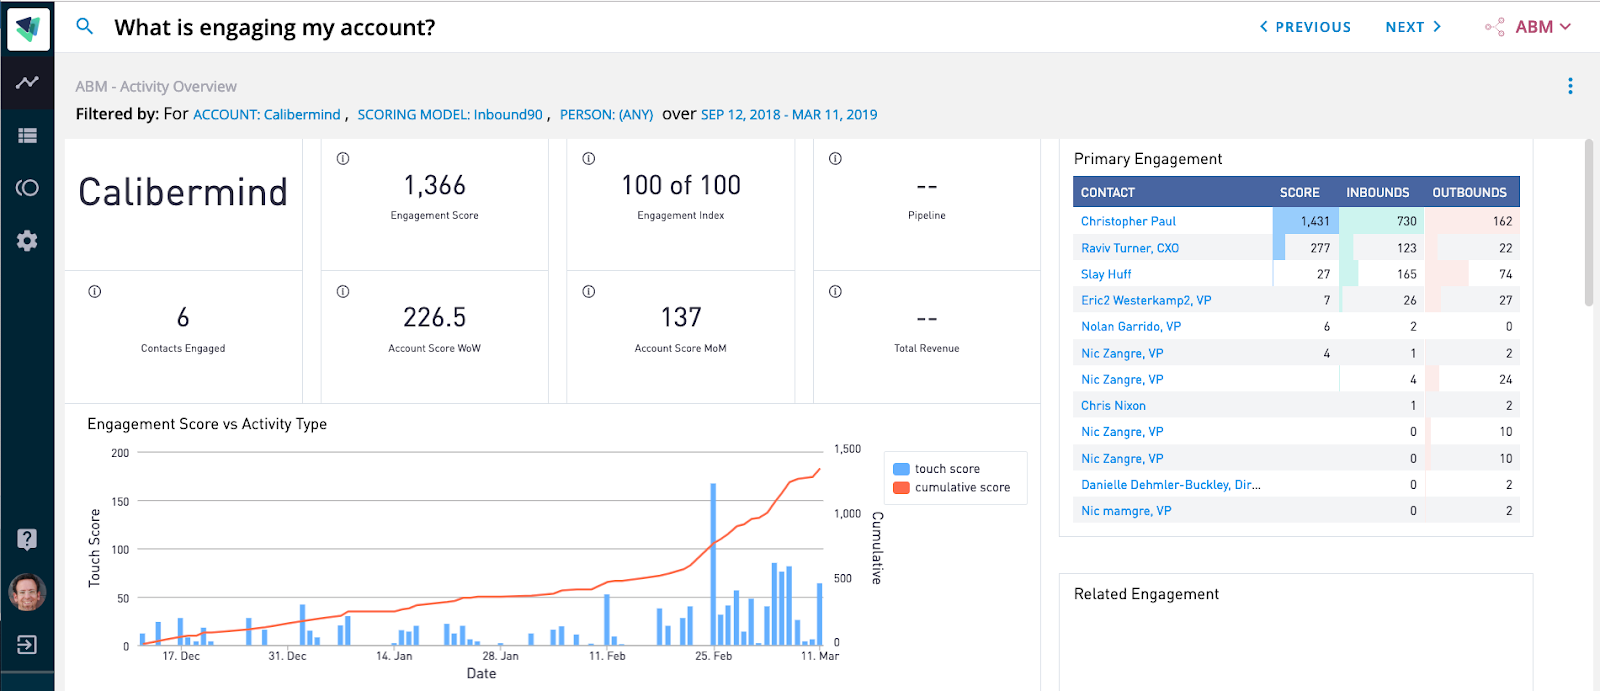1600x691 pixels.
Task: Sort table by OUTBOUNDS column
Action: [x=1469, y=192]
